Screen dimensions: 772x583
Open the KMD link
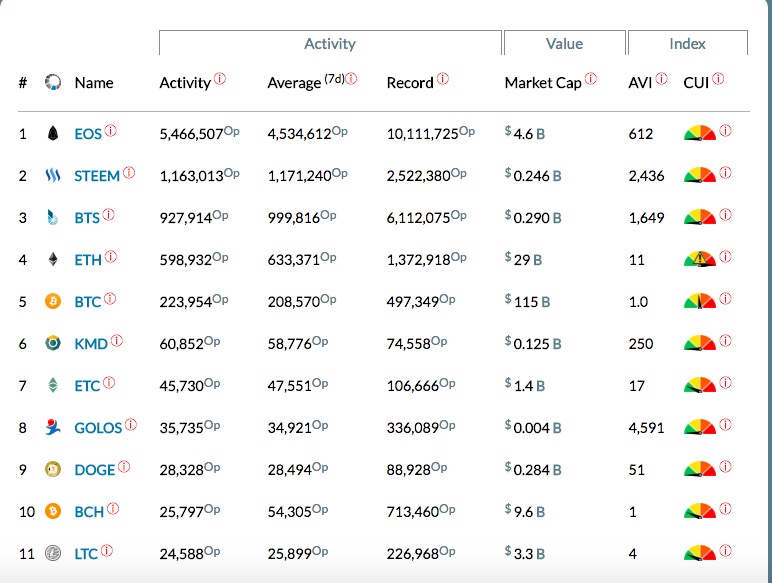(x=91, y=344)
